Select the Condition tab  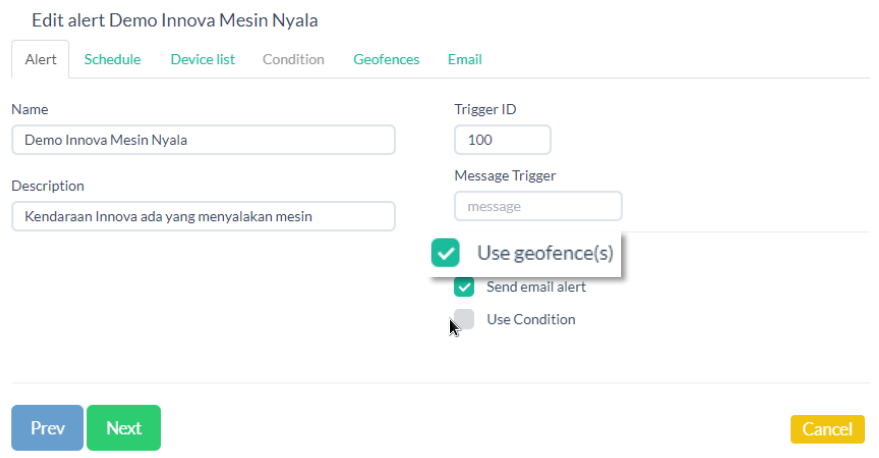[x=293, y=59]
